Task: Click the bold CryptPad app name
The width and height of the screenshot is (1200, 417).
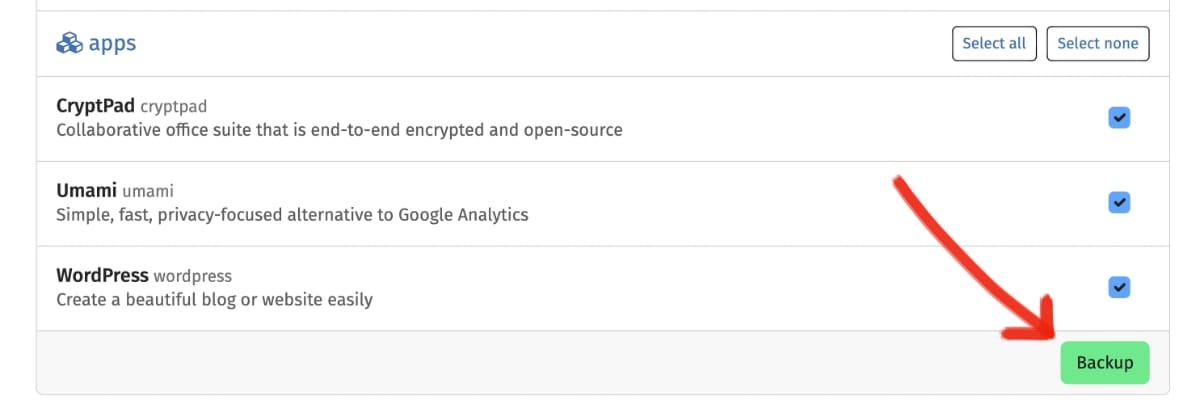Action: point(95,106)
